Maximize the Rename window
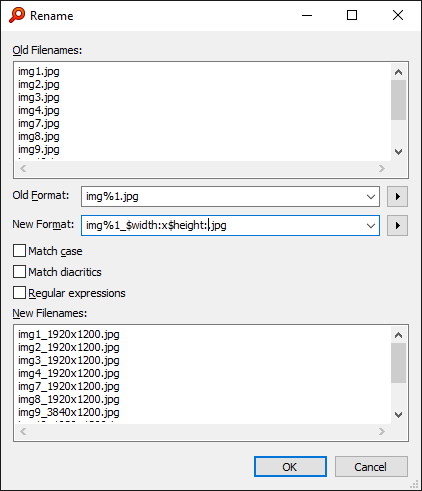 pos(352,15)
